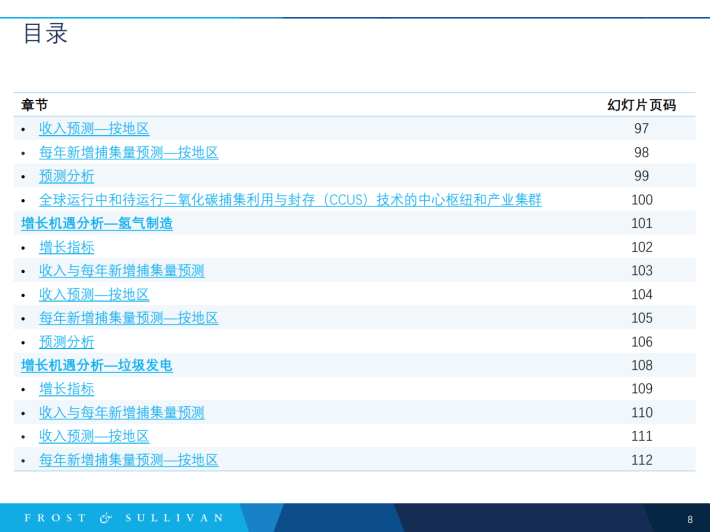Screen dimensions: 710x532
Task: Click page number 100
Action: coord(642,200)
